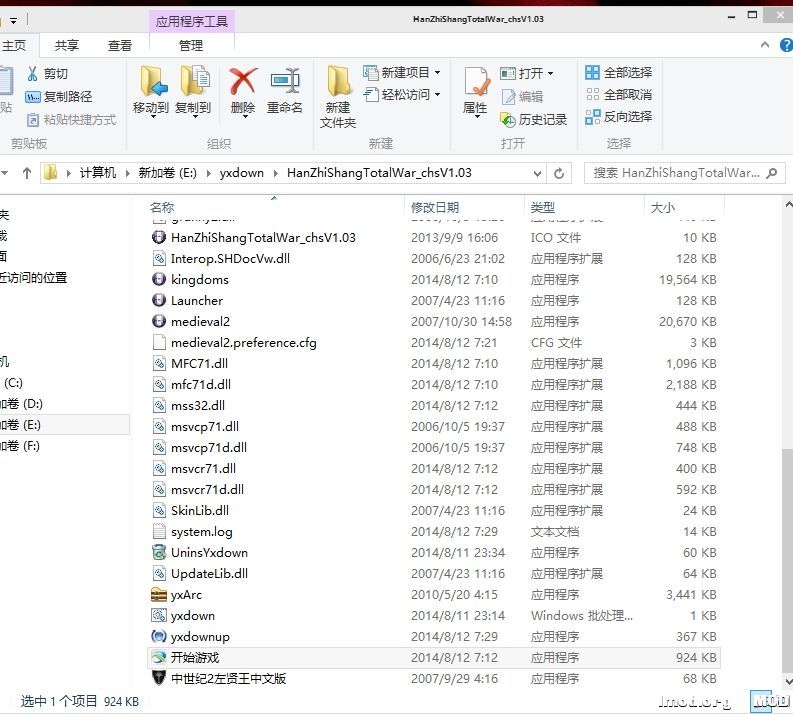Select the medieval2 application file icon
793x714 pixels.
[x=159, y=321]
